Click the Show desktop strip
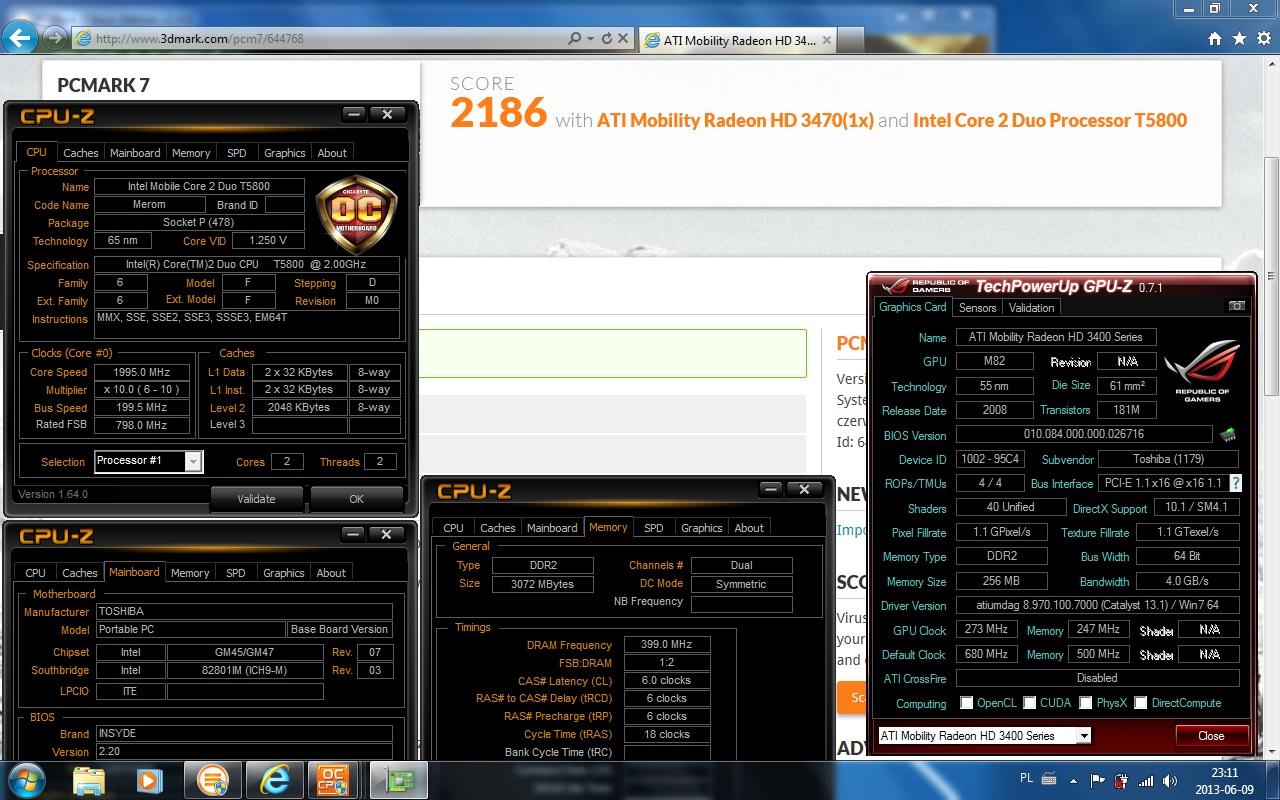 1274,780
